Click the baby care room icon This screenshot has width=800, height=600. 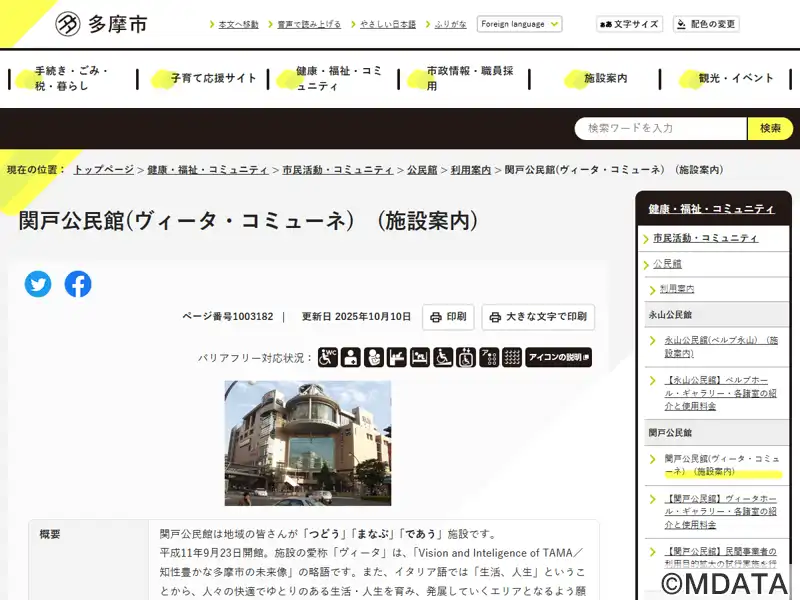[x=374, y=357]
